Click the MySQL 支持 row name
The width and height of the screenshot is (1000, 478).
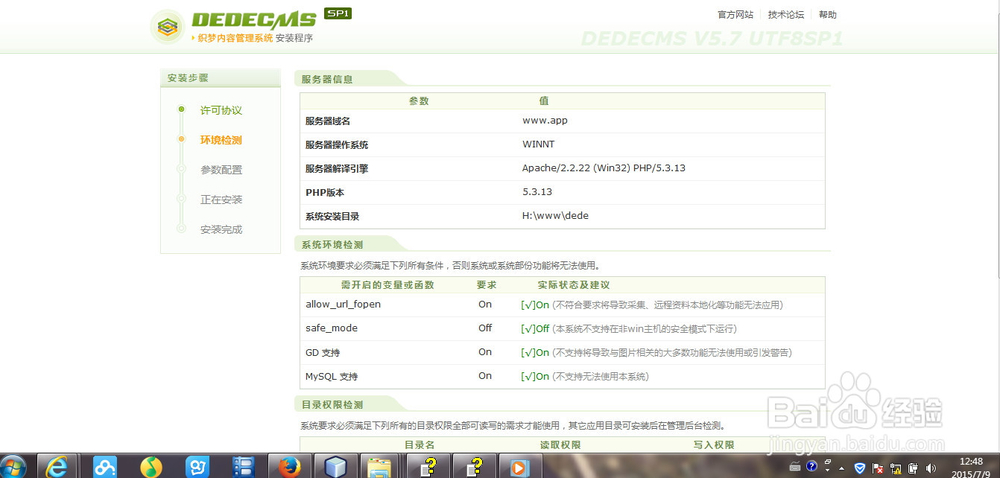coord(332,377)
